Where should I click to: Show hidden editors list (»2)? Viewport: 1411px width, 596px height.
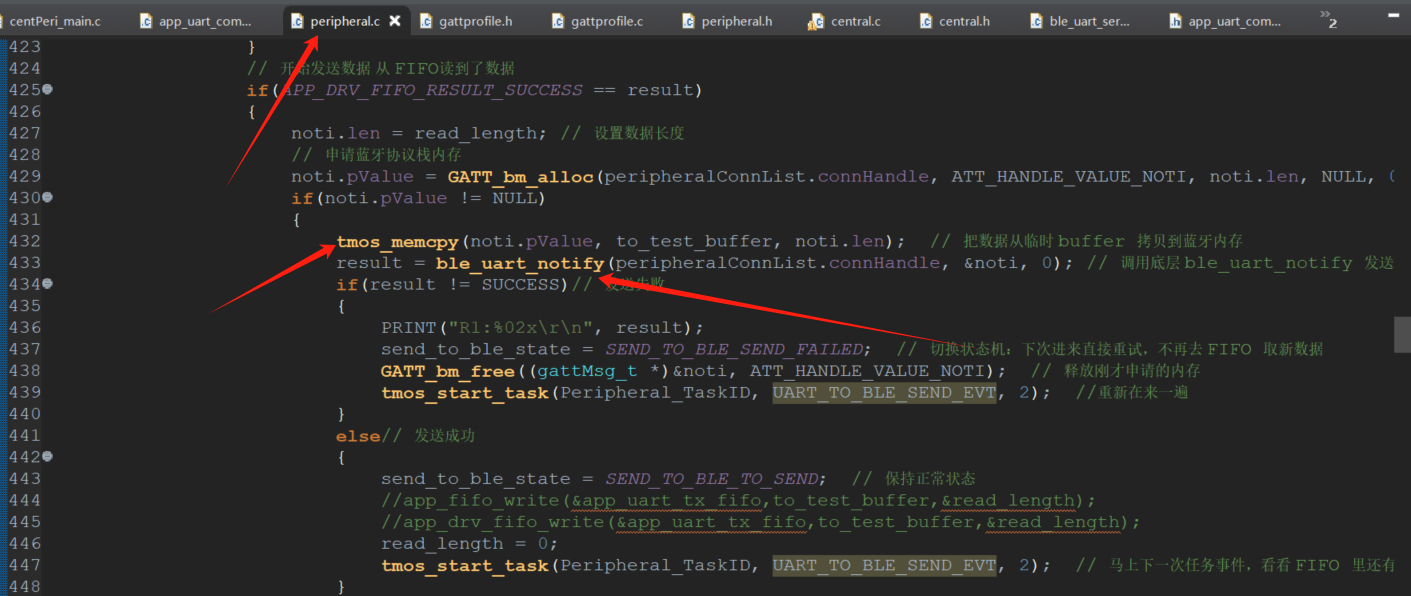1328,18
